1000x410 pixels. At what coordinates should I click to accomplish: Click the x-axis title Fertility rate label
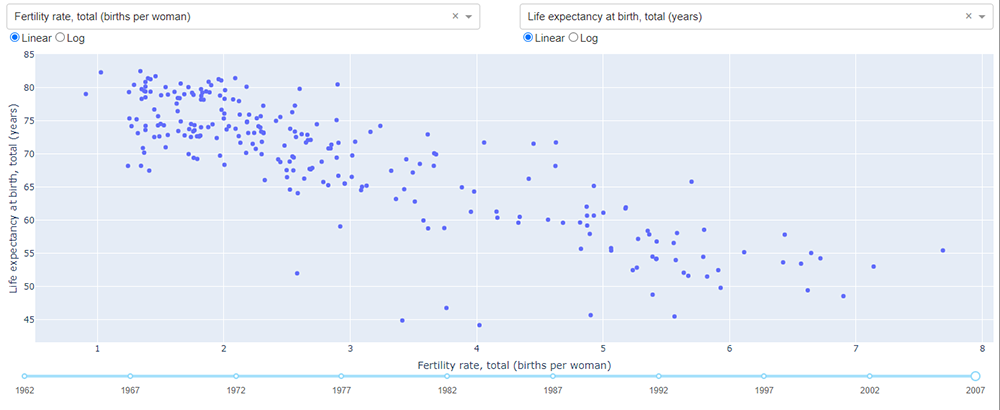514,365
